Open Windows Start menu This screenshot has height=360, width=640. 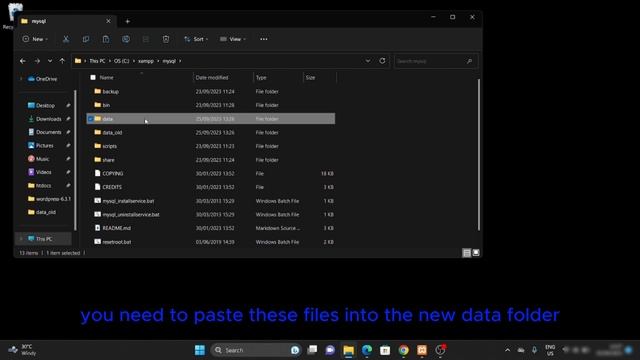[x=200, y=350]
